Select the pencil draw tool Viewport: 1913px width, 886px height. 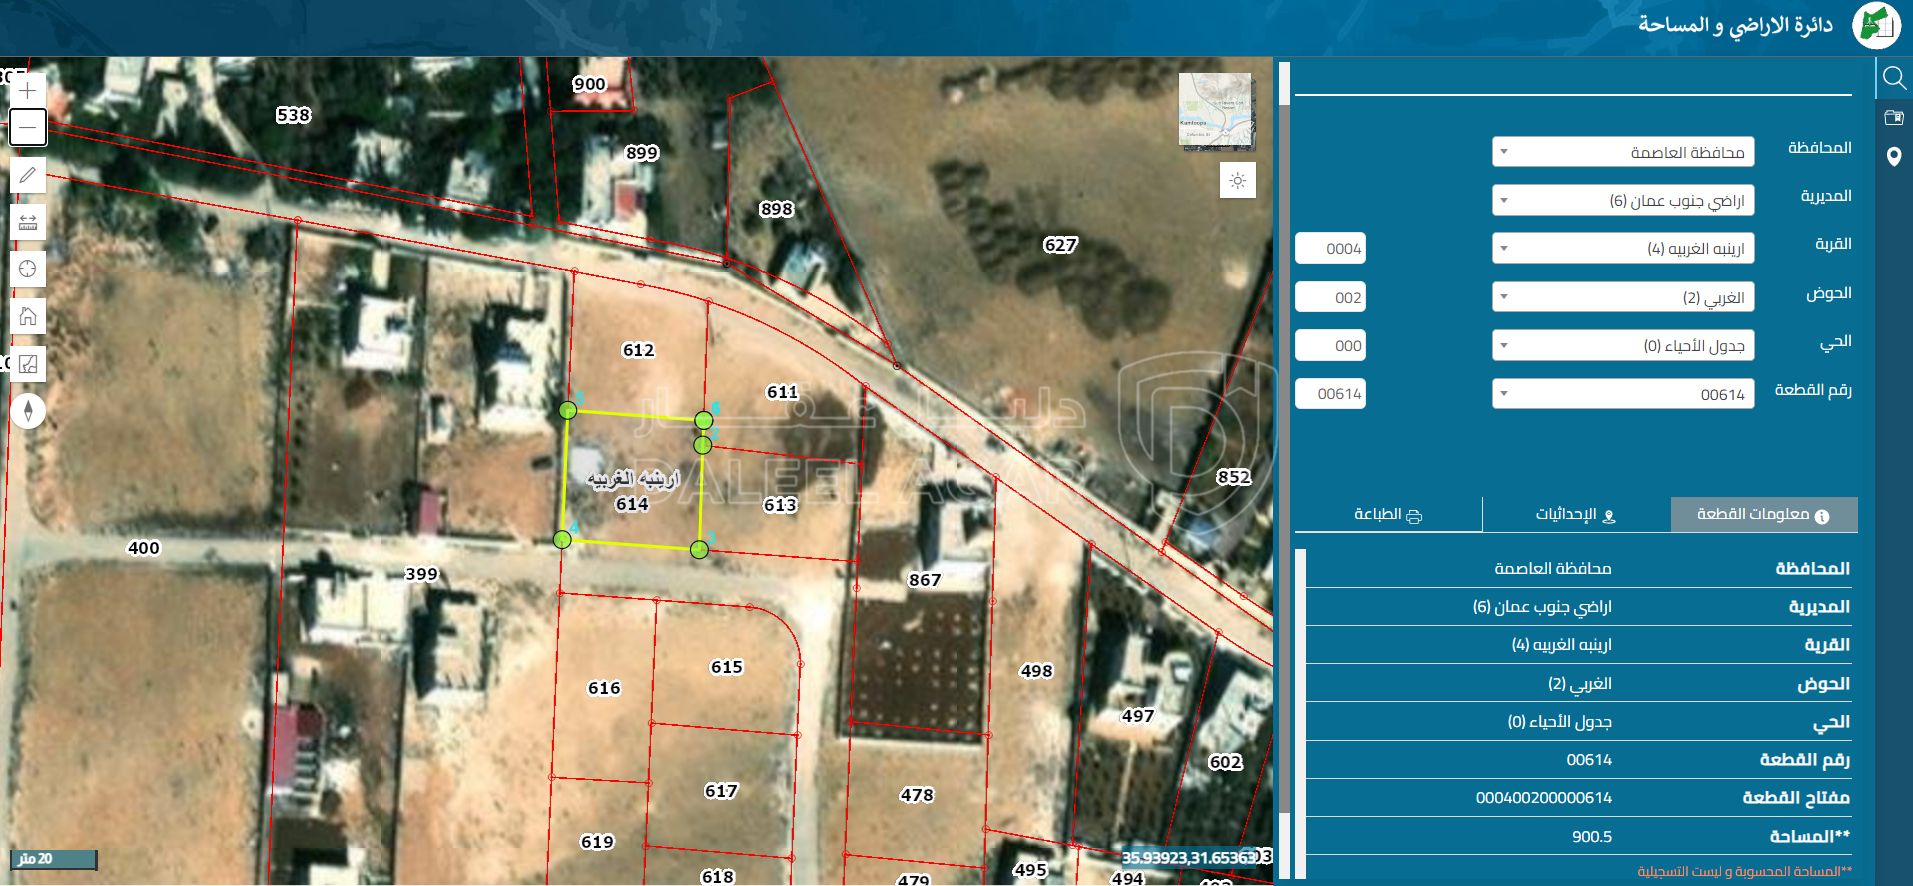coord(28,175)
